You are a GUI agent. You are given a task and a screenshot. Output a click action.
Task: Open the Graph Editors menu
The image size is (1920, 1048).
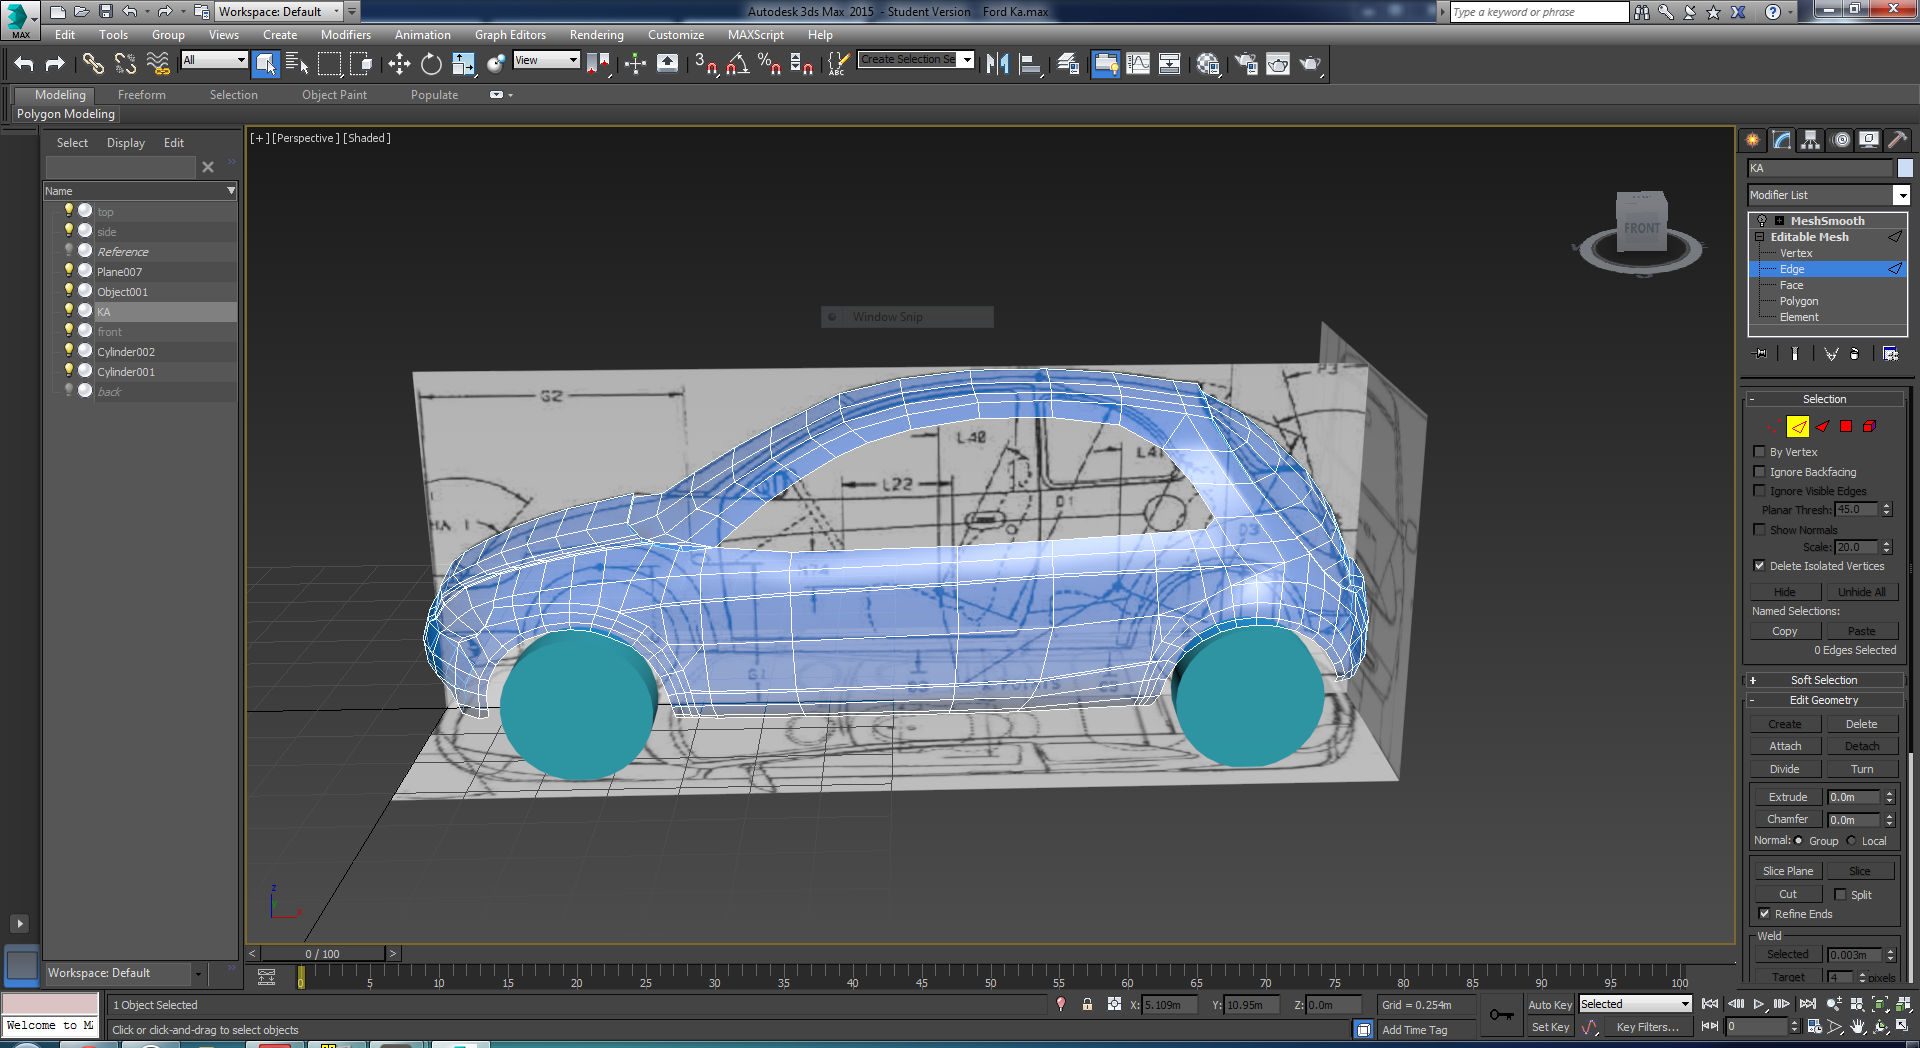(510, 35)
